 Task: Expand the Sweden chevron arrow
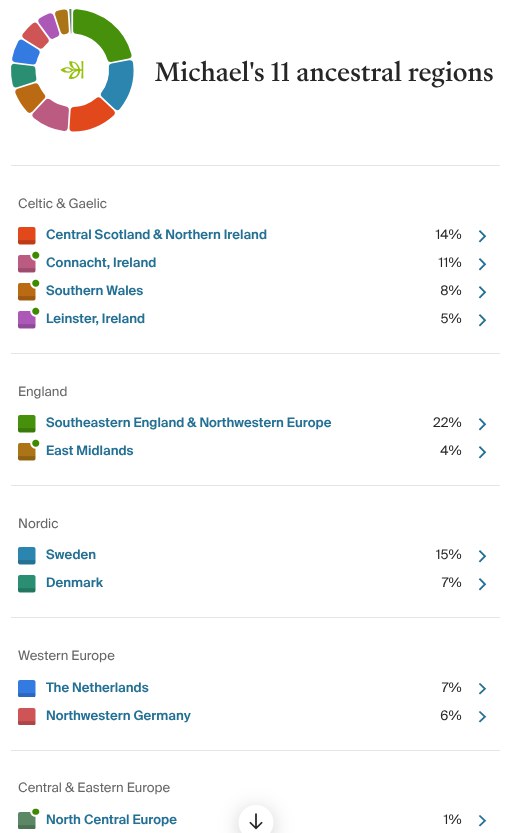tap(482, 556)
